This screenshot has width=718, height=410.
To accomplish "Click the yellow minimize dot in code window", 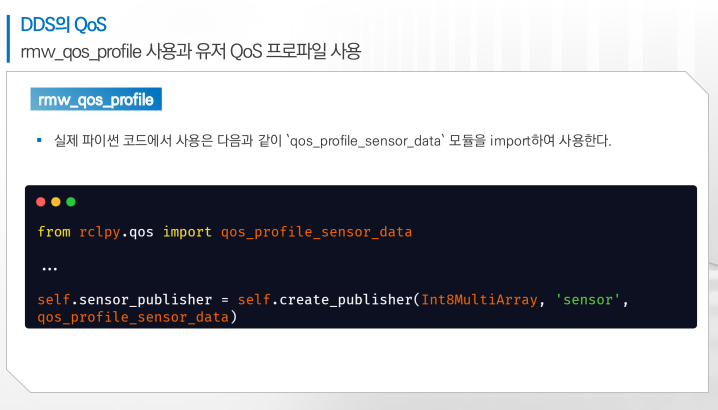I will coord(56,202).
